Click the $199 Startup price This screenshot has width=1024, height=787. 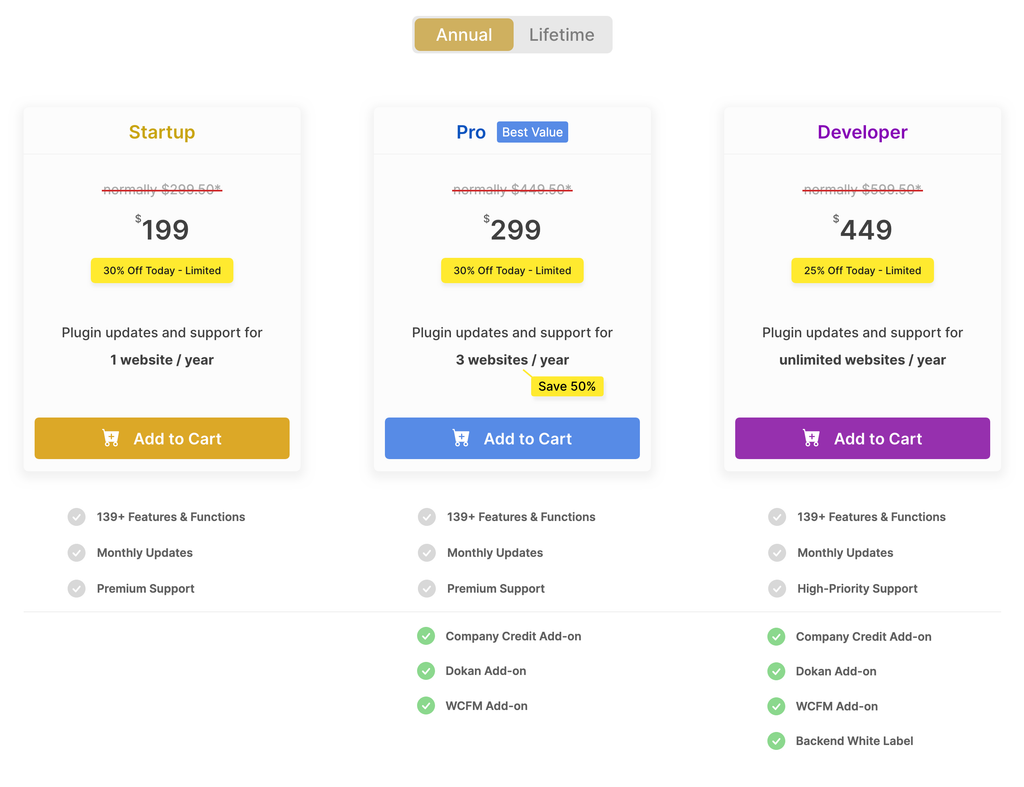pos(162,229)
